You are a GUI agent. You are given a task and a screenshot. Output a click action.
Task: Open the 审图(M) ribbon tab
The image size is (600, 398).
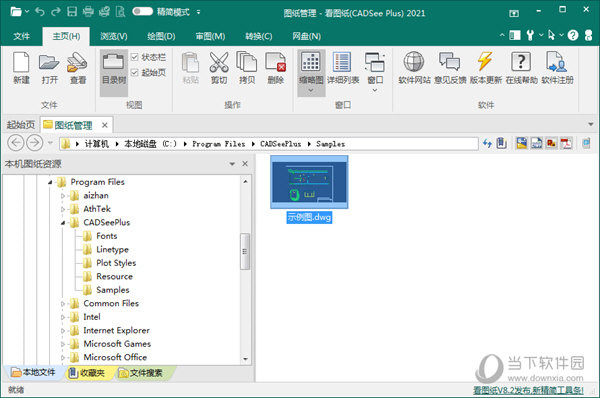pyautogui.click(x=210, y=36)
